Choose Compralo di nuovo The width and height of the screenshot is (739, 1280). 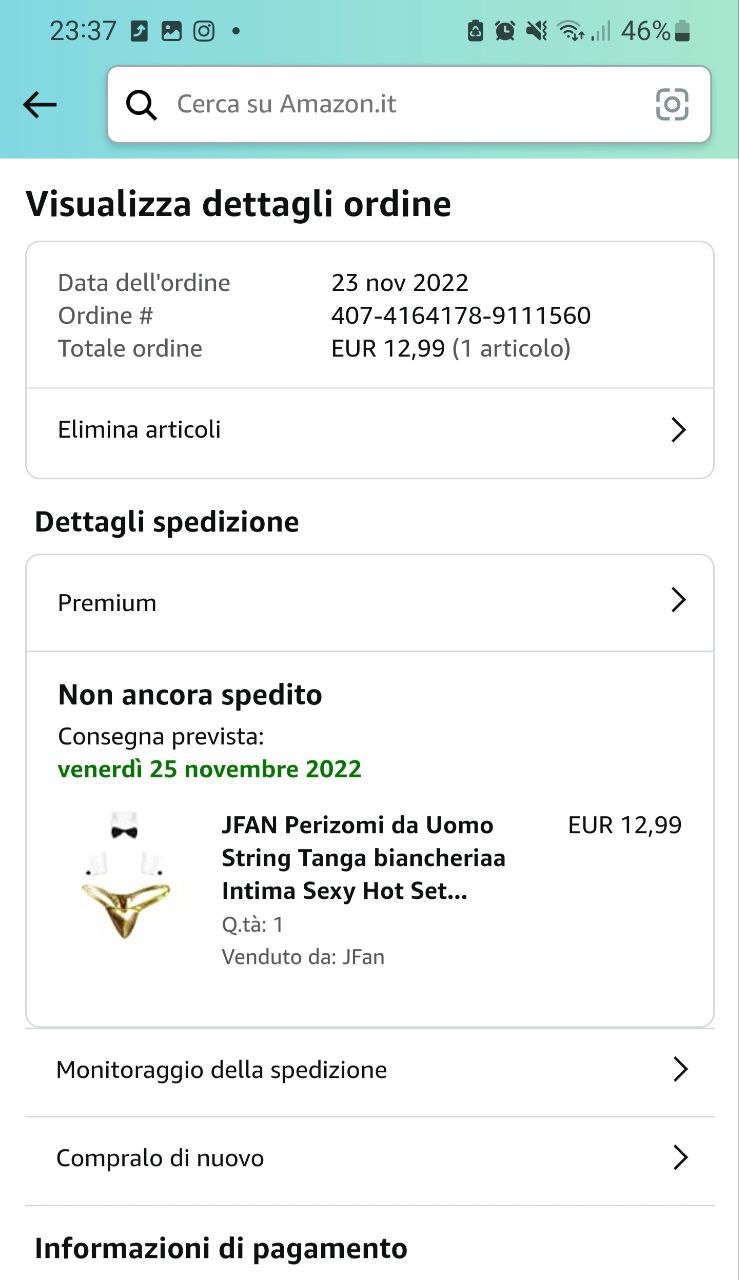(x=370, y=1158)
